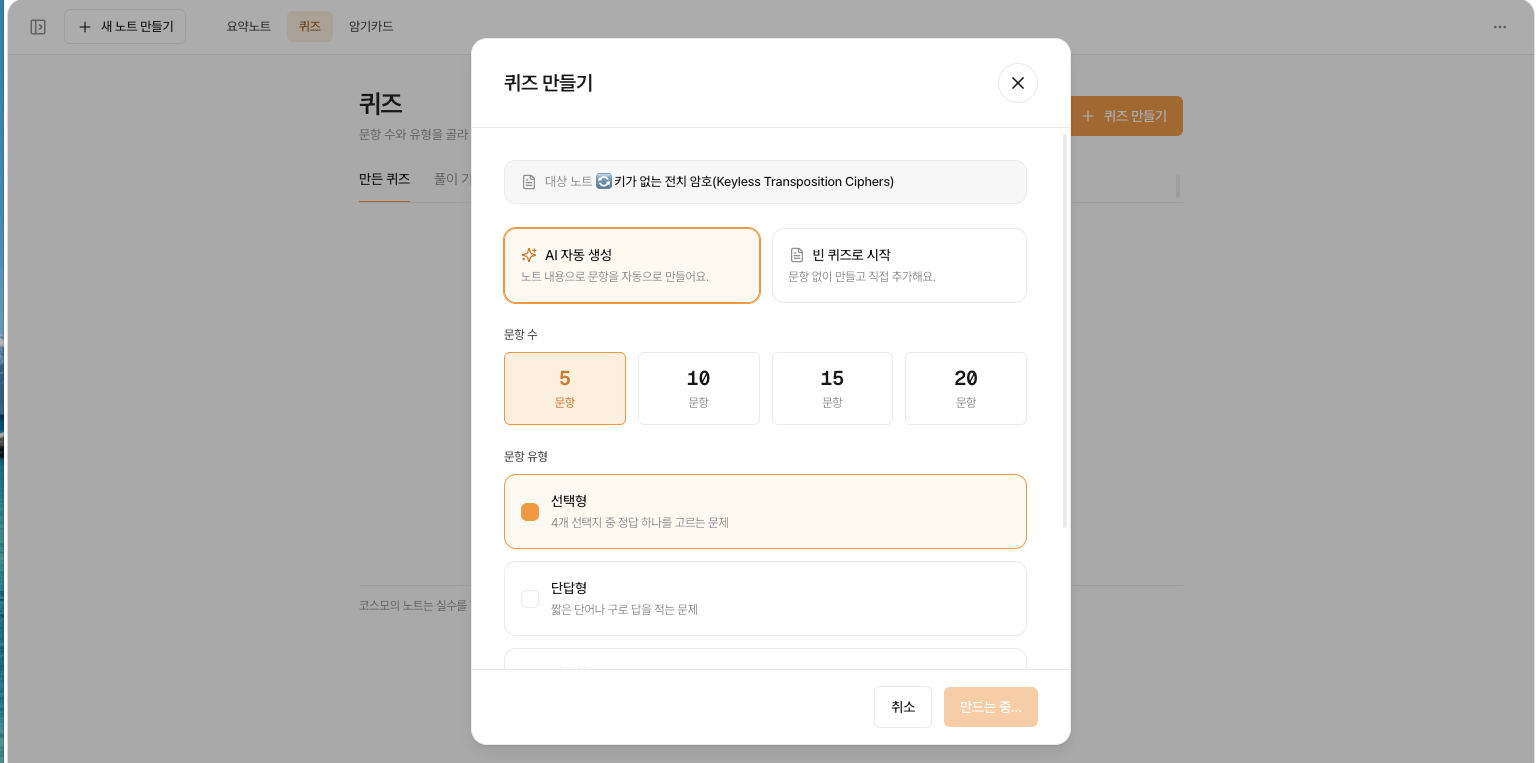Open the 암기카드 tab
The image size is (1537, 763).
pyautogui.click(x=371, y=27)
